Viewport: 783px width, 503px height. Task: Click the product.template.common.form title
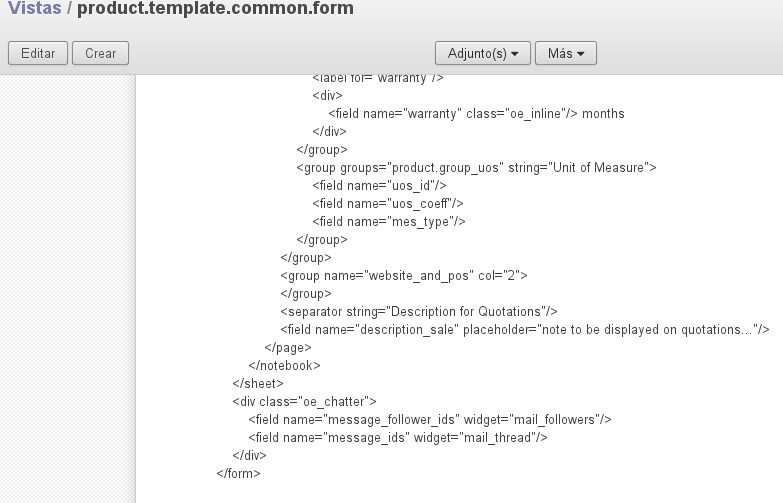click(215, 9)
